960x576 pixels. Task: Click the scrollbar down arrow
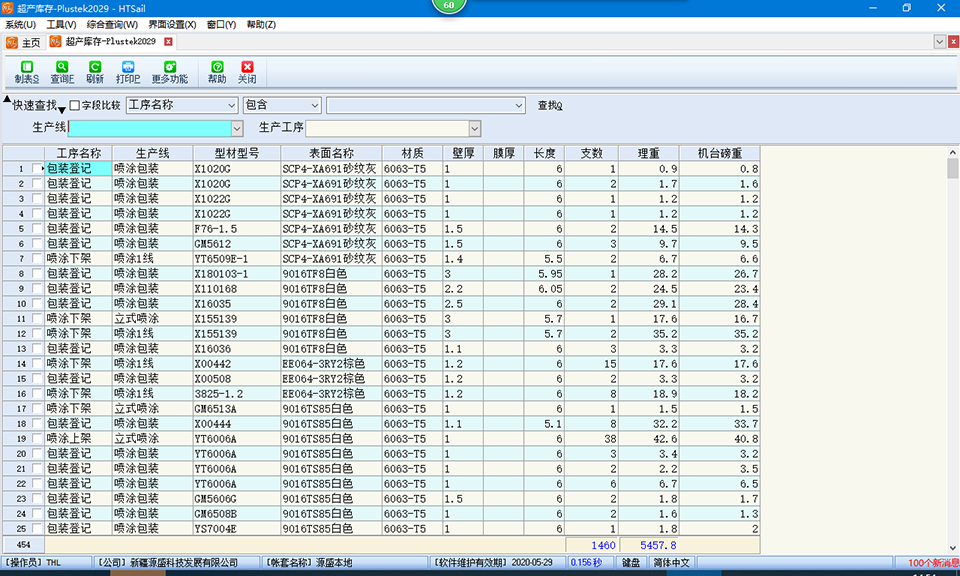tap(953, 548)
